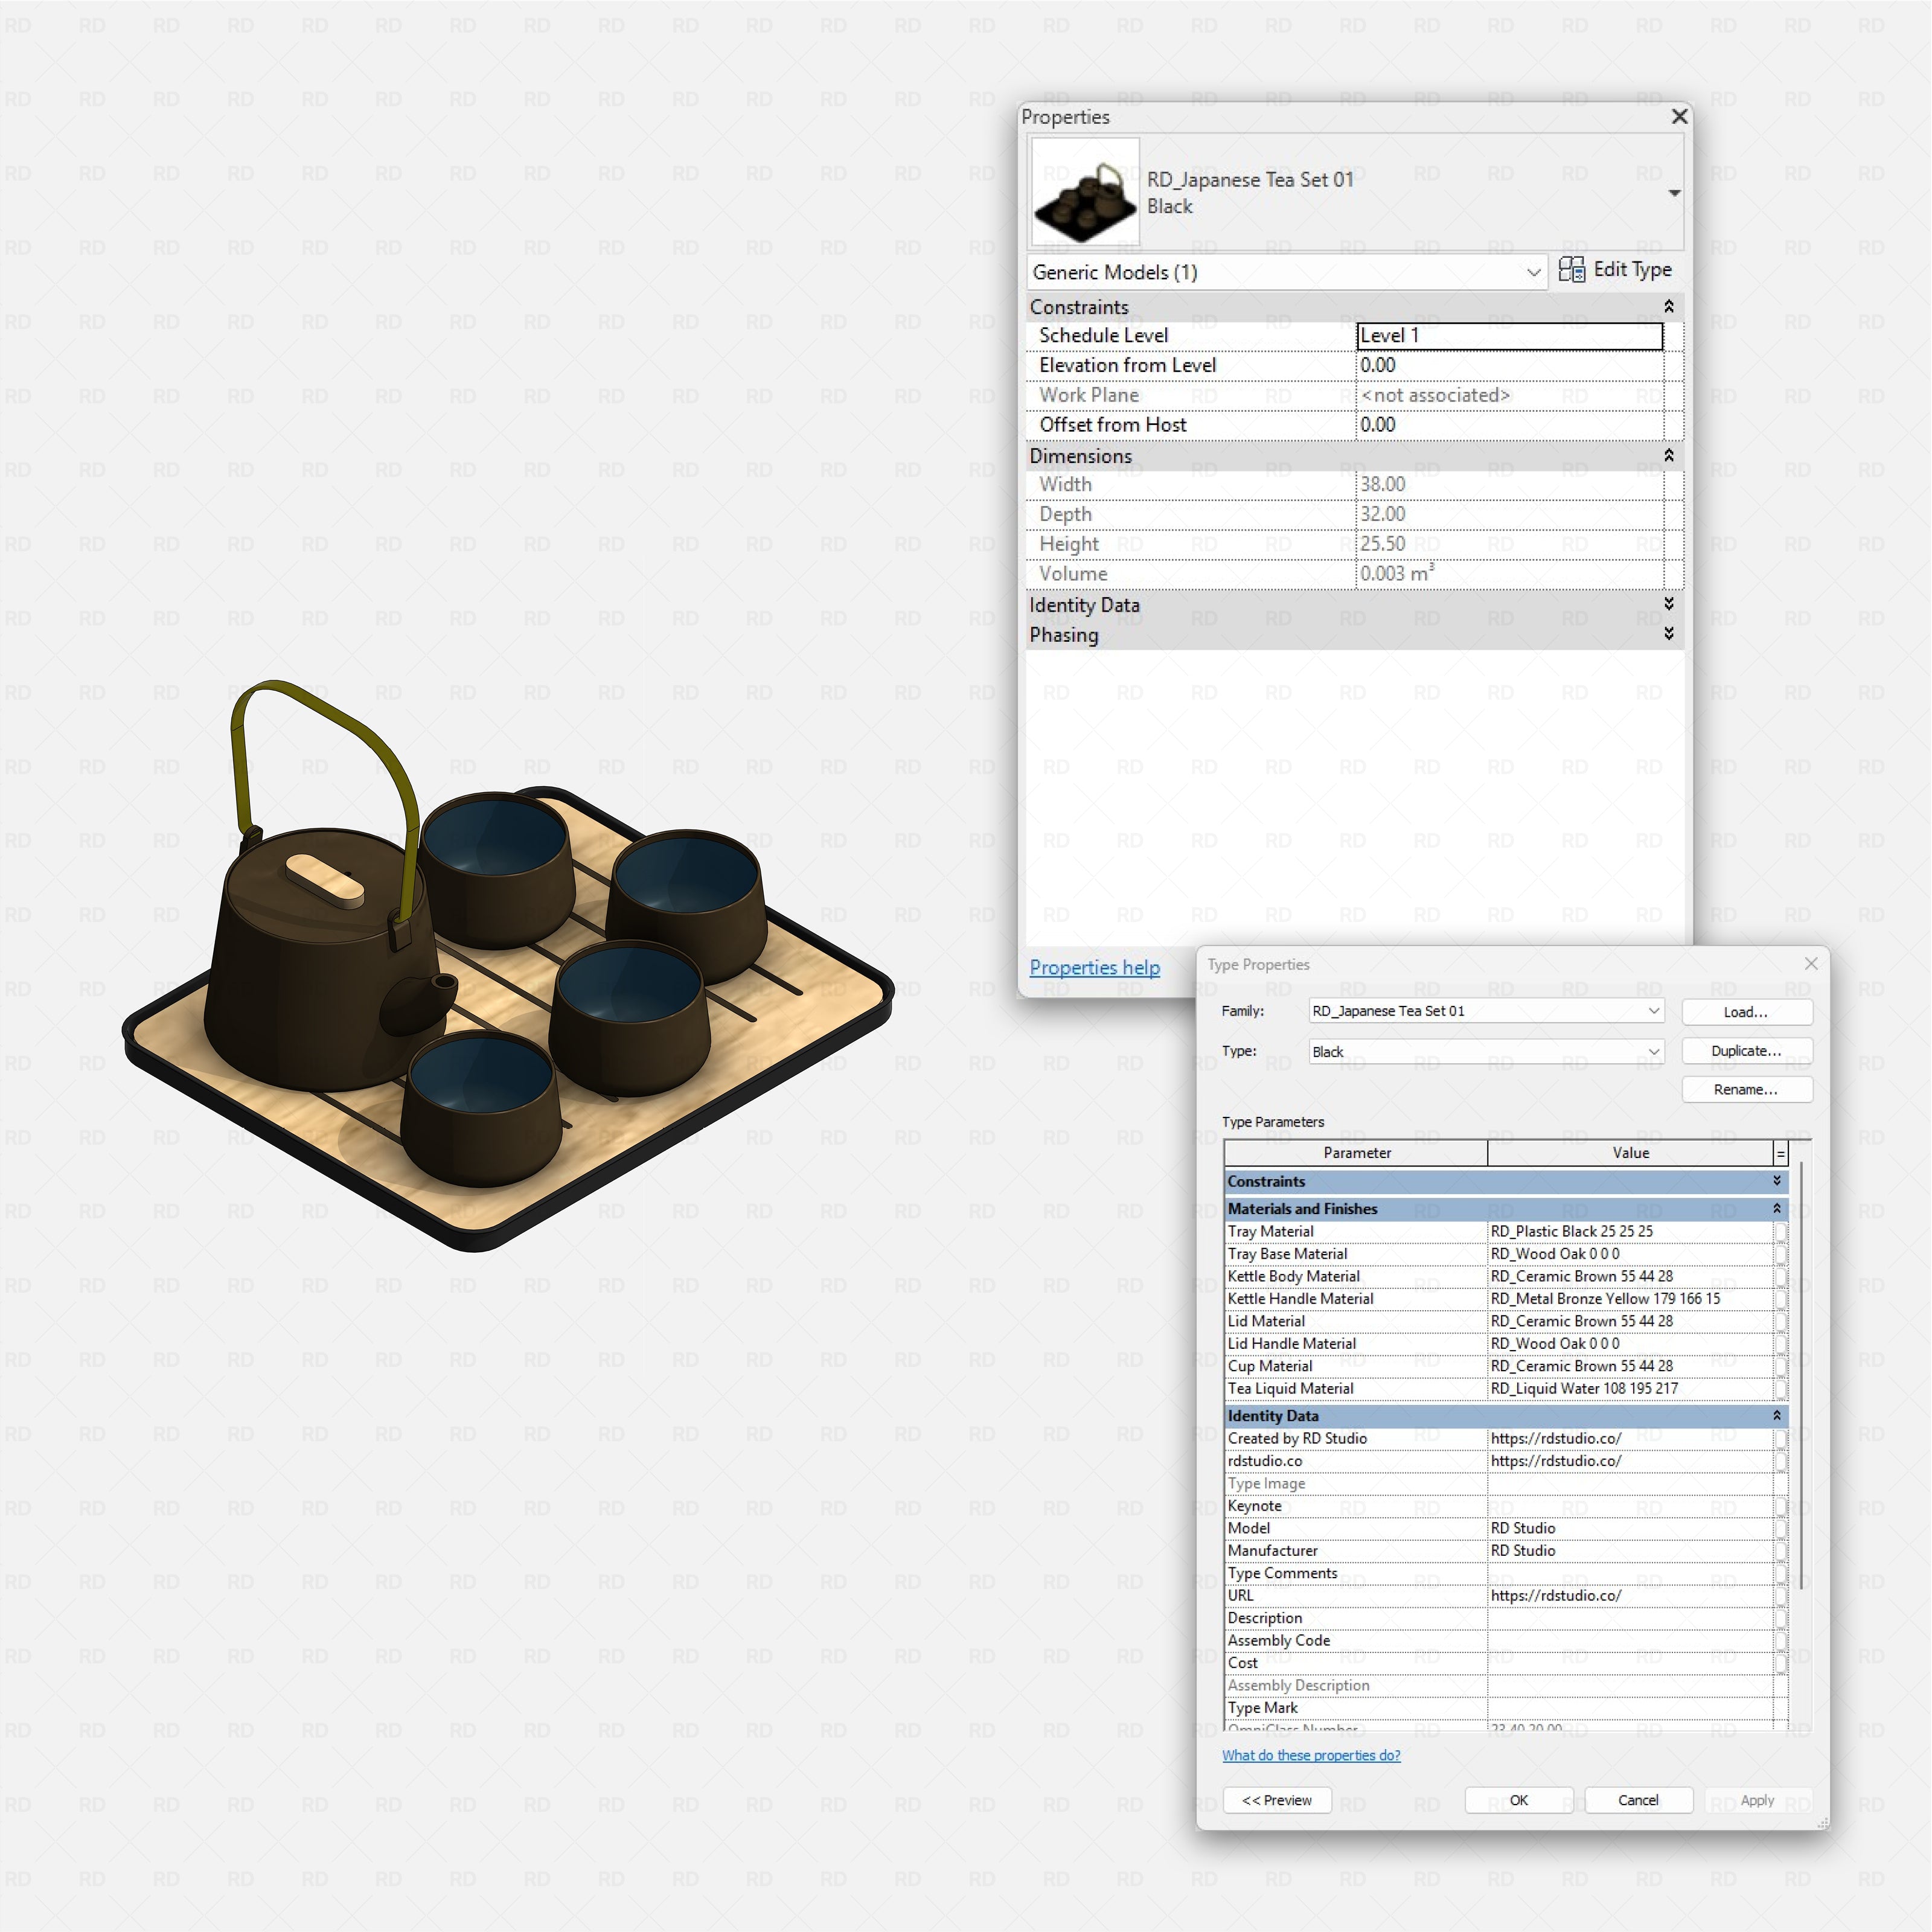
Task: Click the Load... button
Action: tap(1746, 1012)
